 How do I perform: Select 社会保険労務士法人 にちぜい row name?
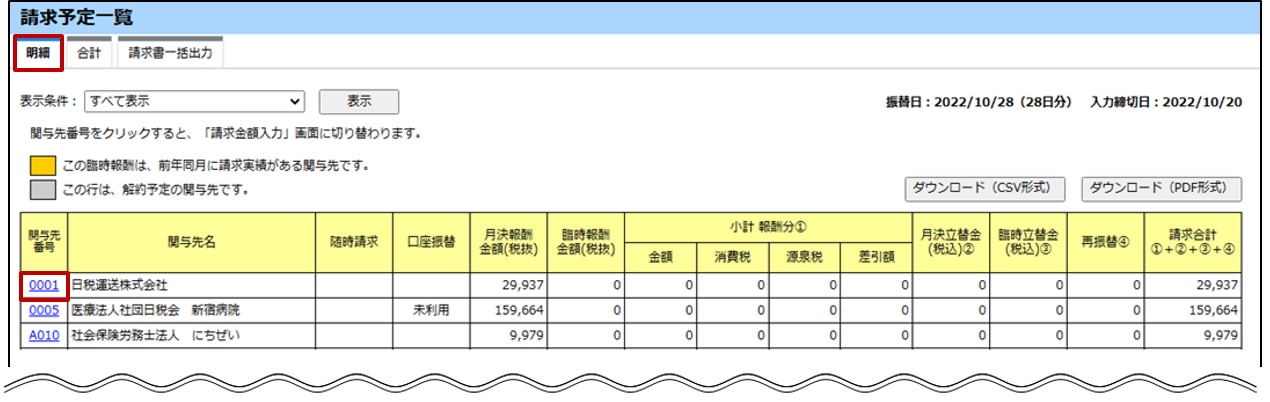tap(191, 336)
